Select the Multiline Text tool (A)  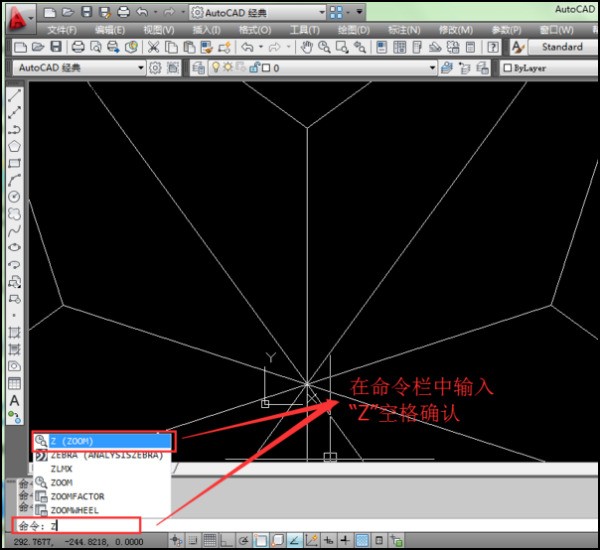pos(14,400)
